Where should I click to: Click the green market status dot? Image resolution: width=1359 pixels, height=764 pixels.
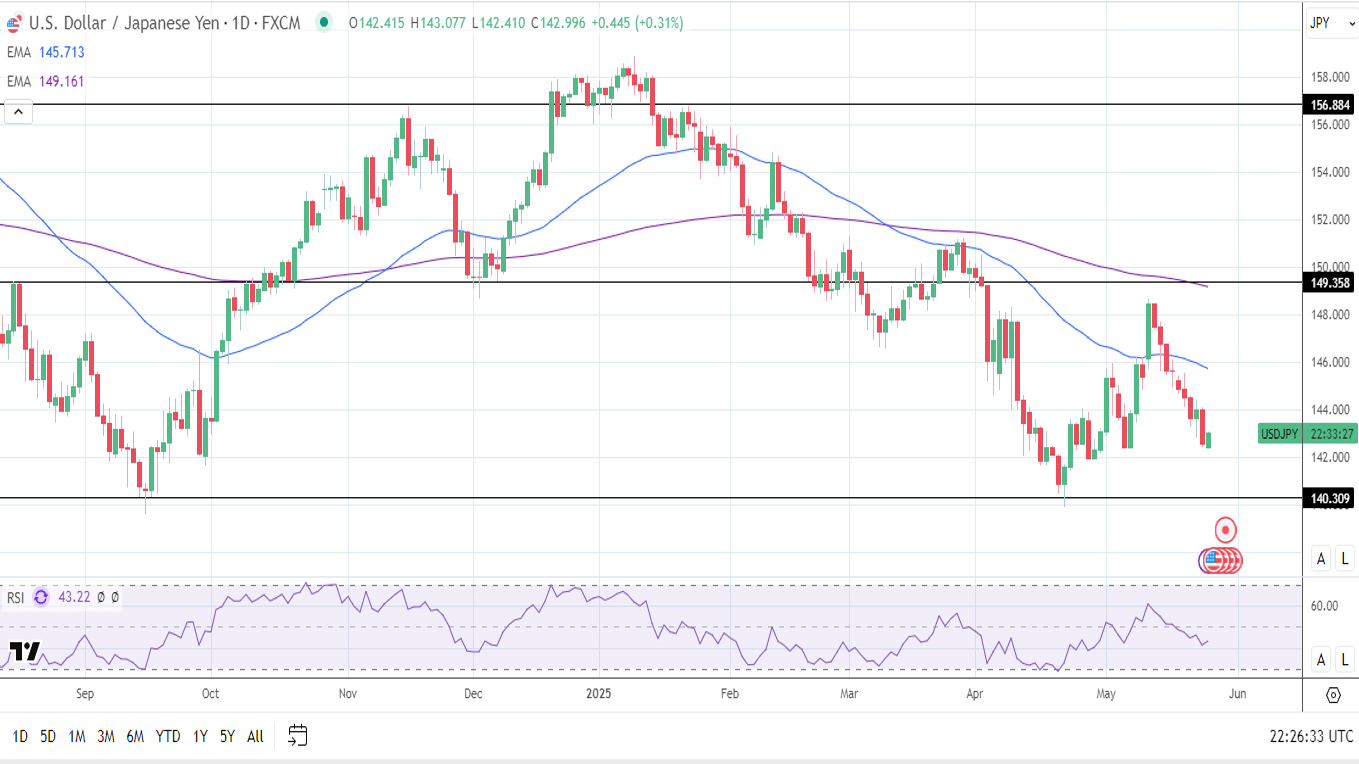pos(323,22)
